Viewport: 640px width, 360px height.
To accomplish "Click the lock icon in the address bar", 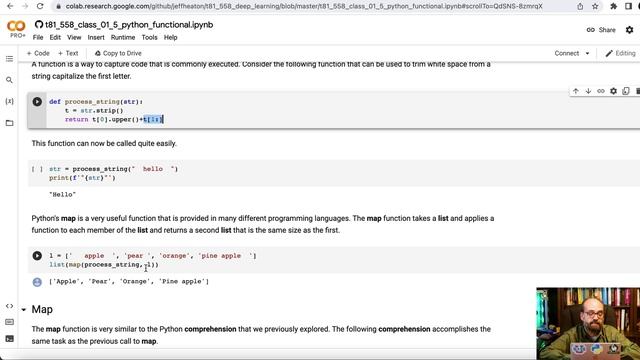I will [59, 7].
